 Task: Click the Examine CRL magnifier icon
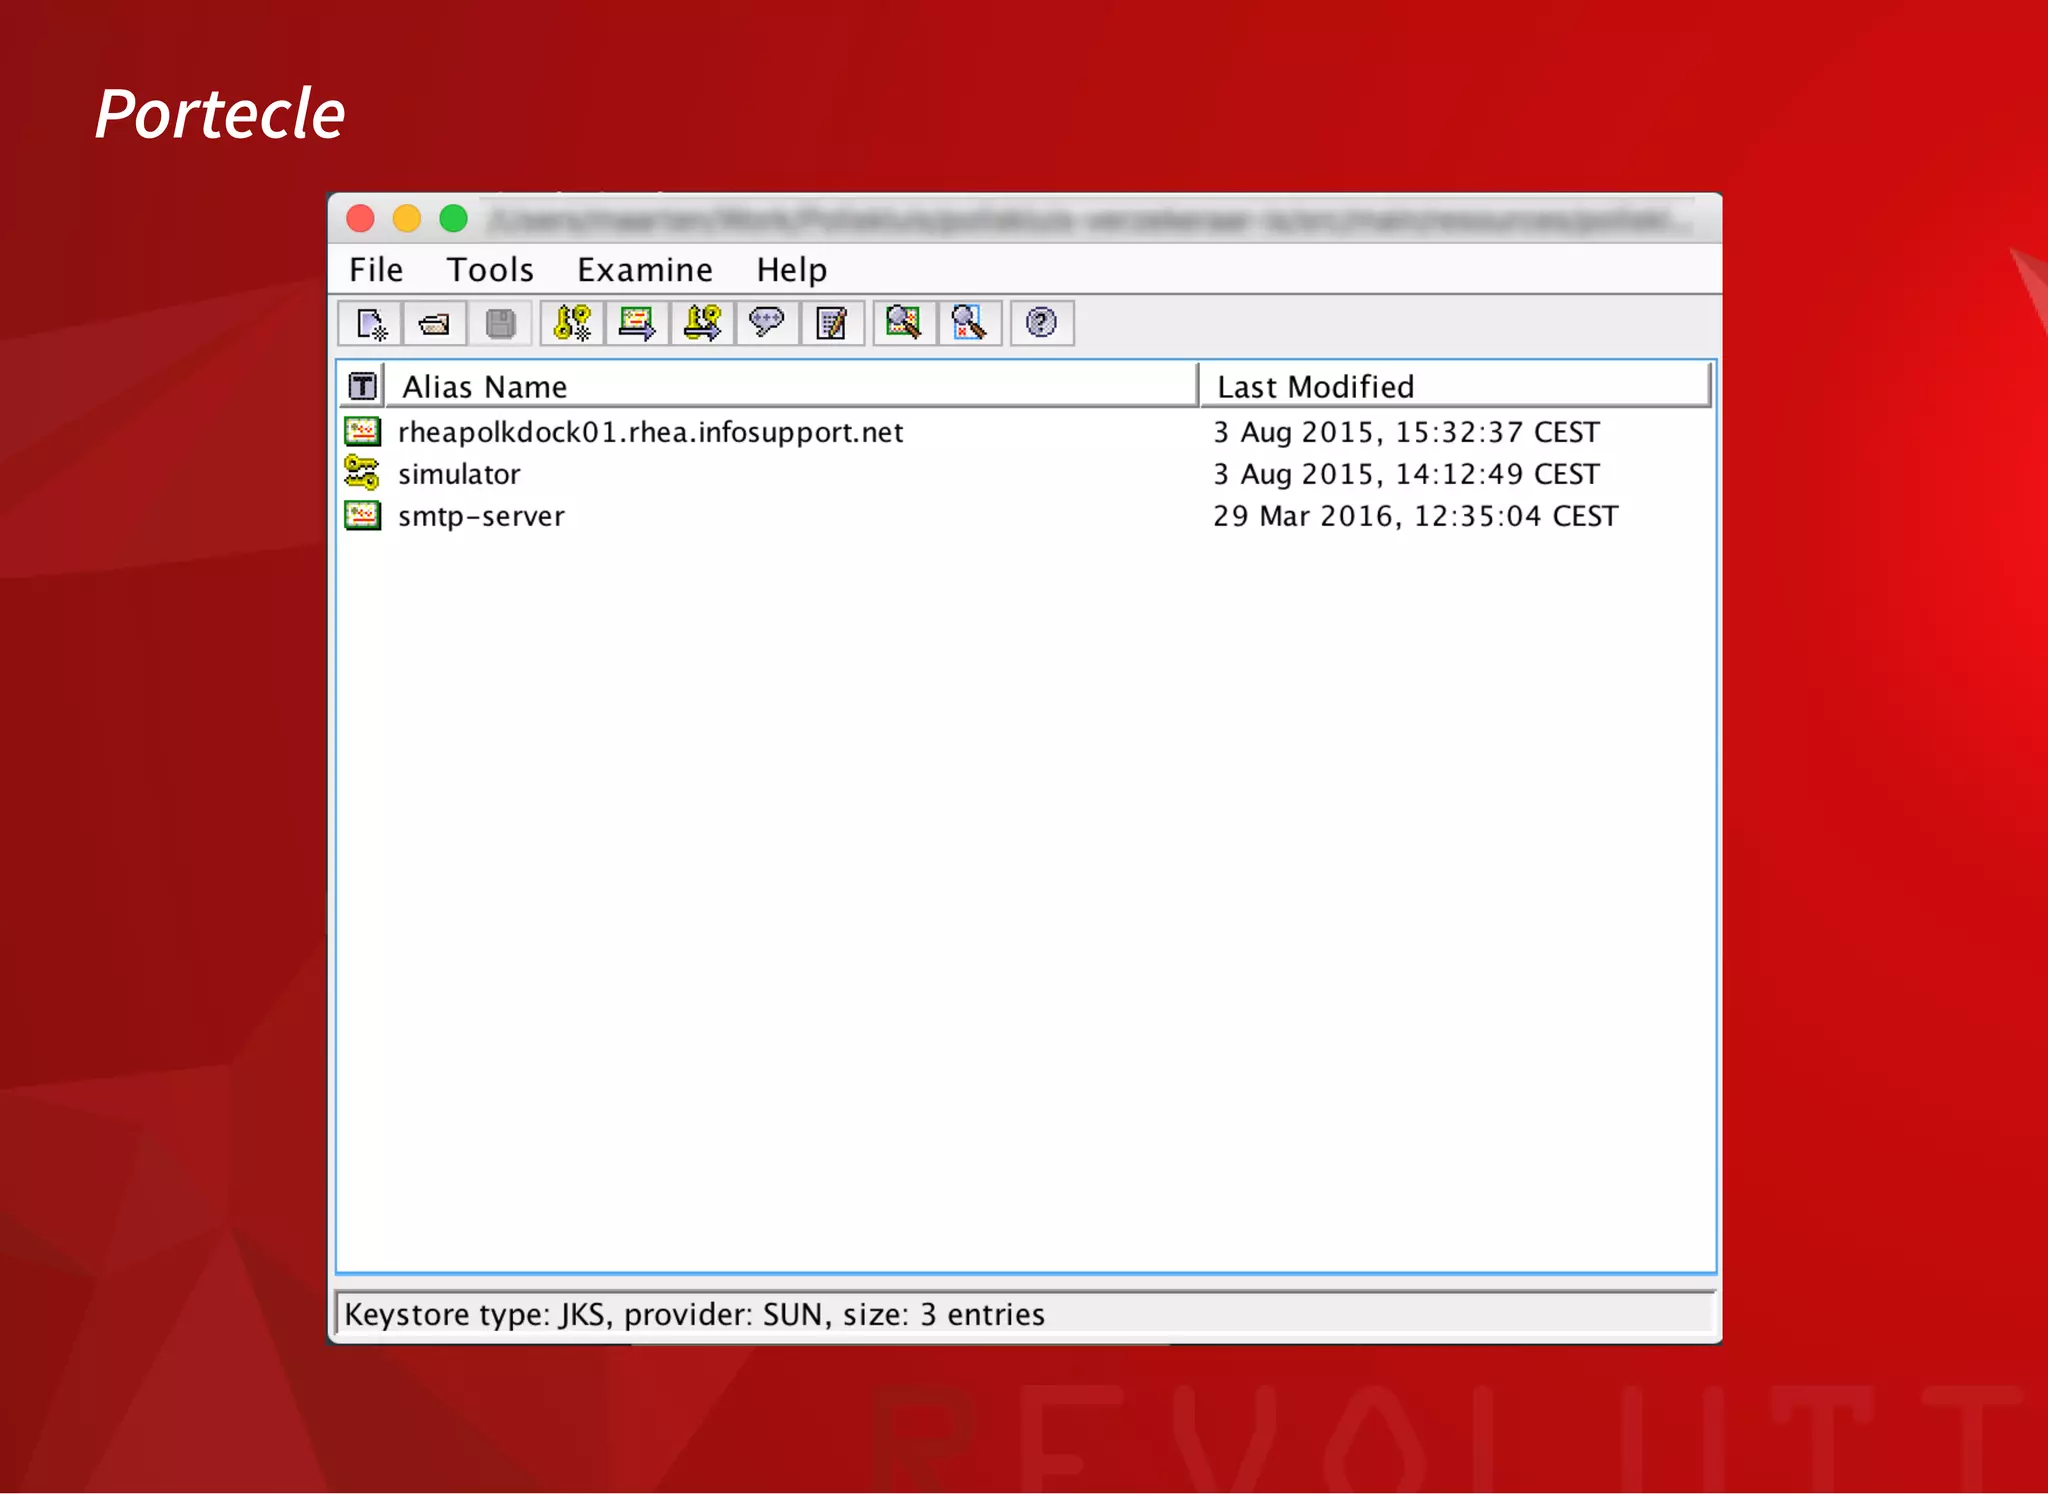[x=969, y=323]
